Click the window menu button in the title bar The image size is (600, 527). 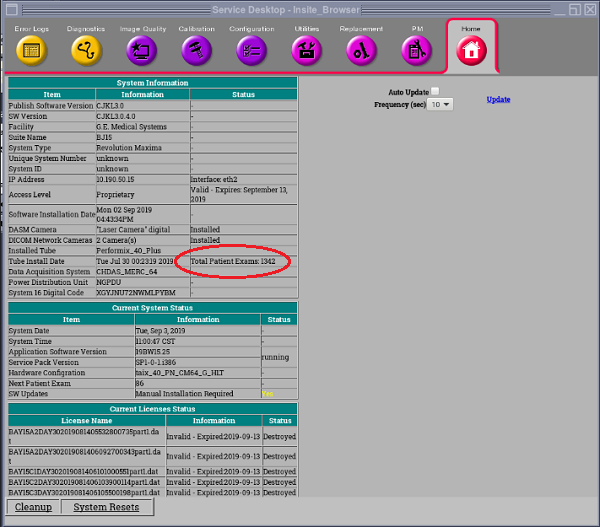click(9, 8)
